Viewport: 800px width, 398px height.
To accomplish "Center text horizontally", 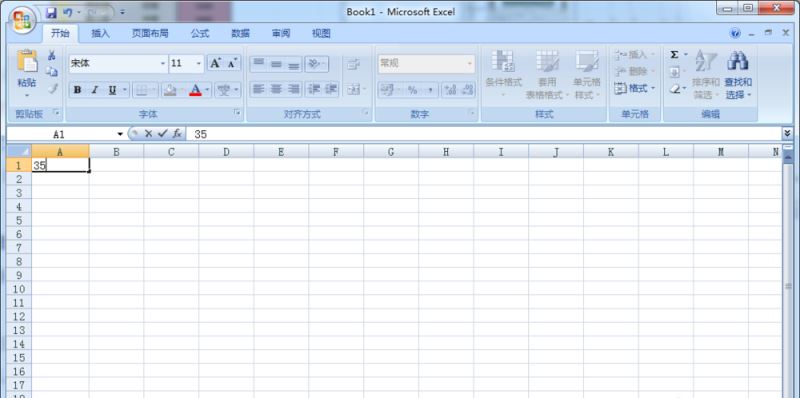I will pos(276,89).
